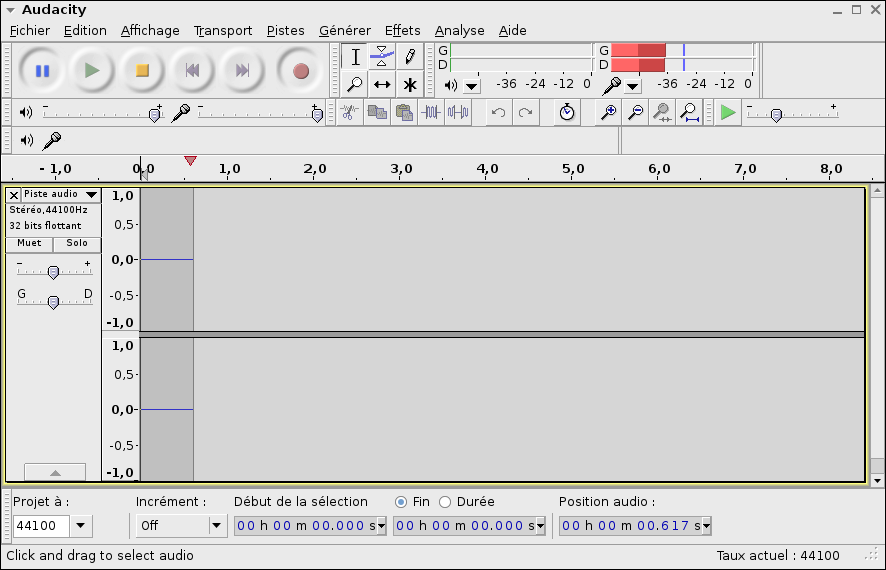
Task: Click the Cut scissors icon
Action: 350,112
